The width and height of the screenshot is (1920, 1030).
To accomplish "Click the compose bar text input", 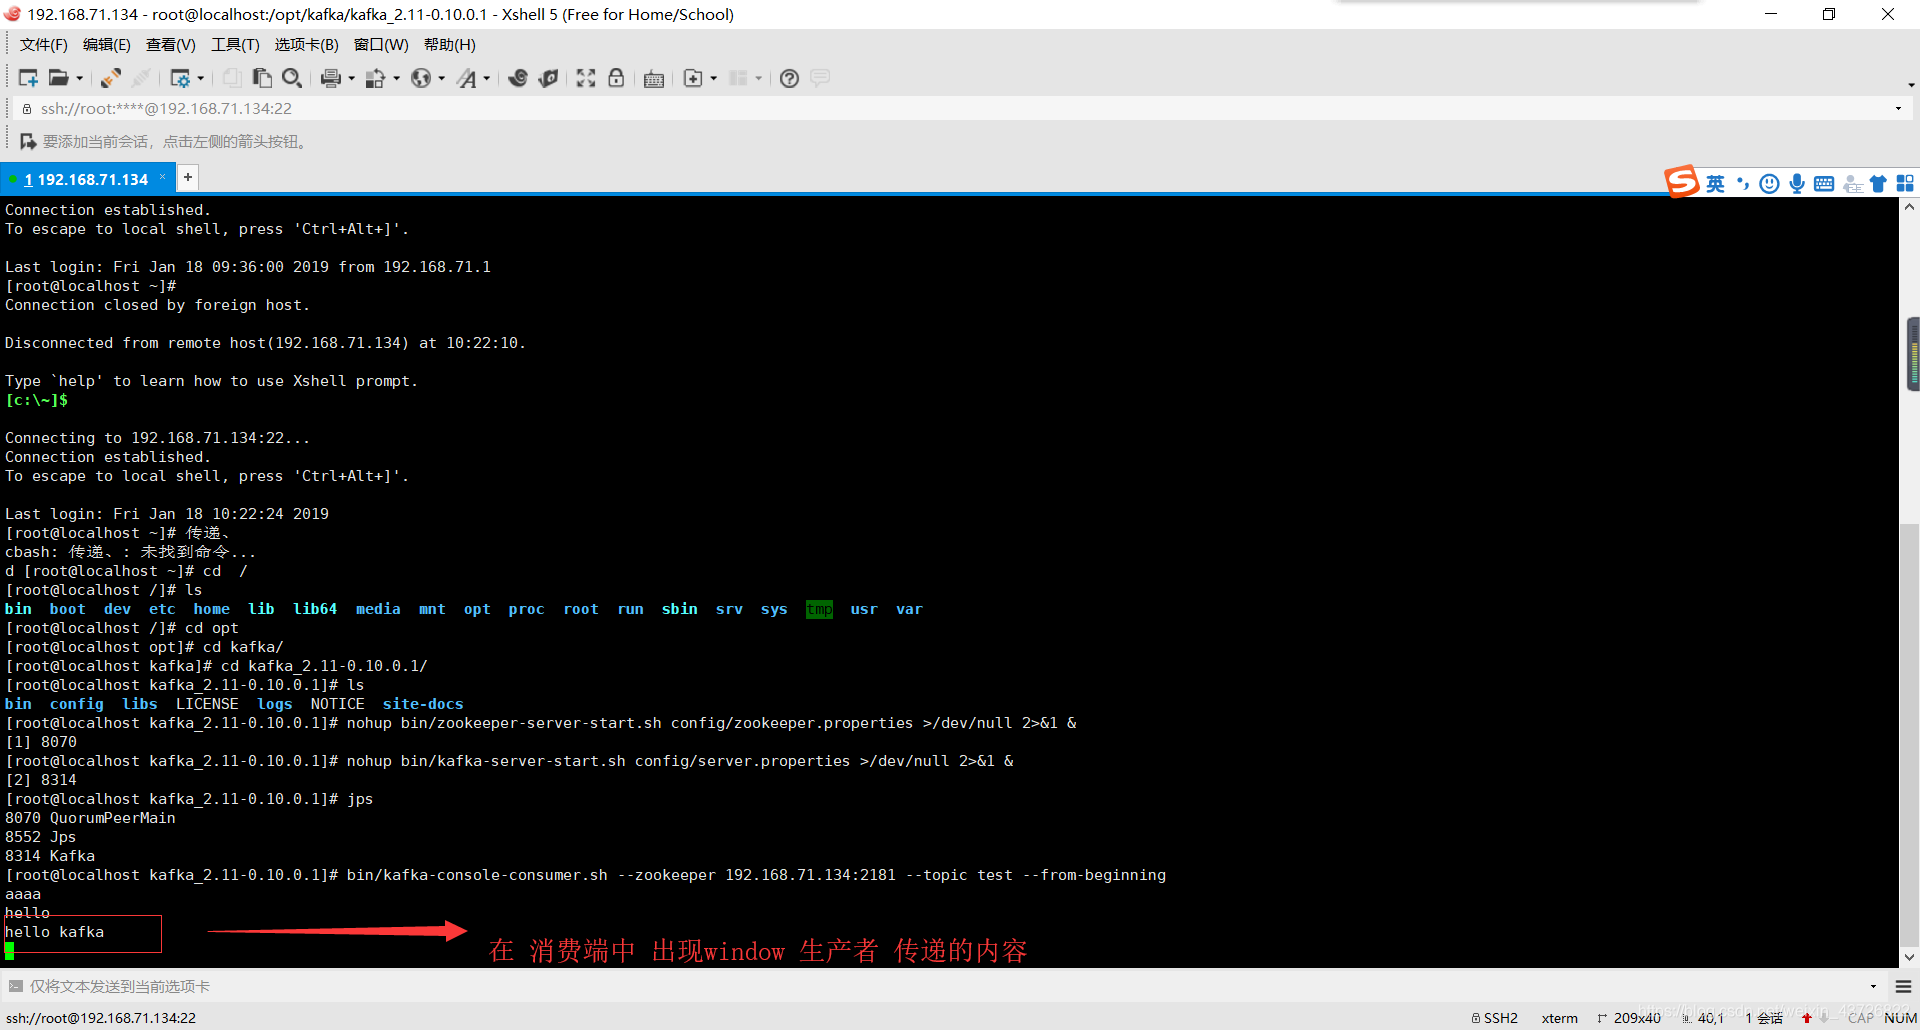I will [940, 986].
